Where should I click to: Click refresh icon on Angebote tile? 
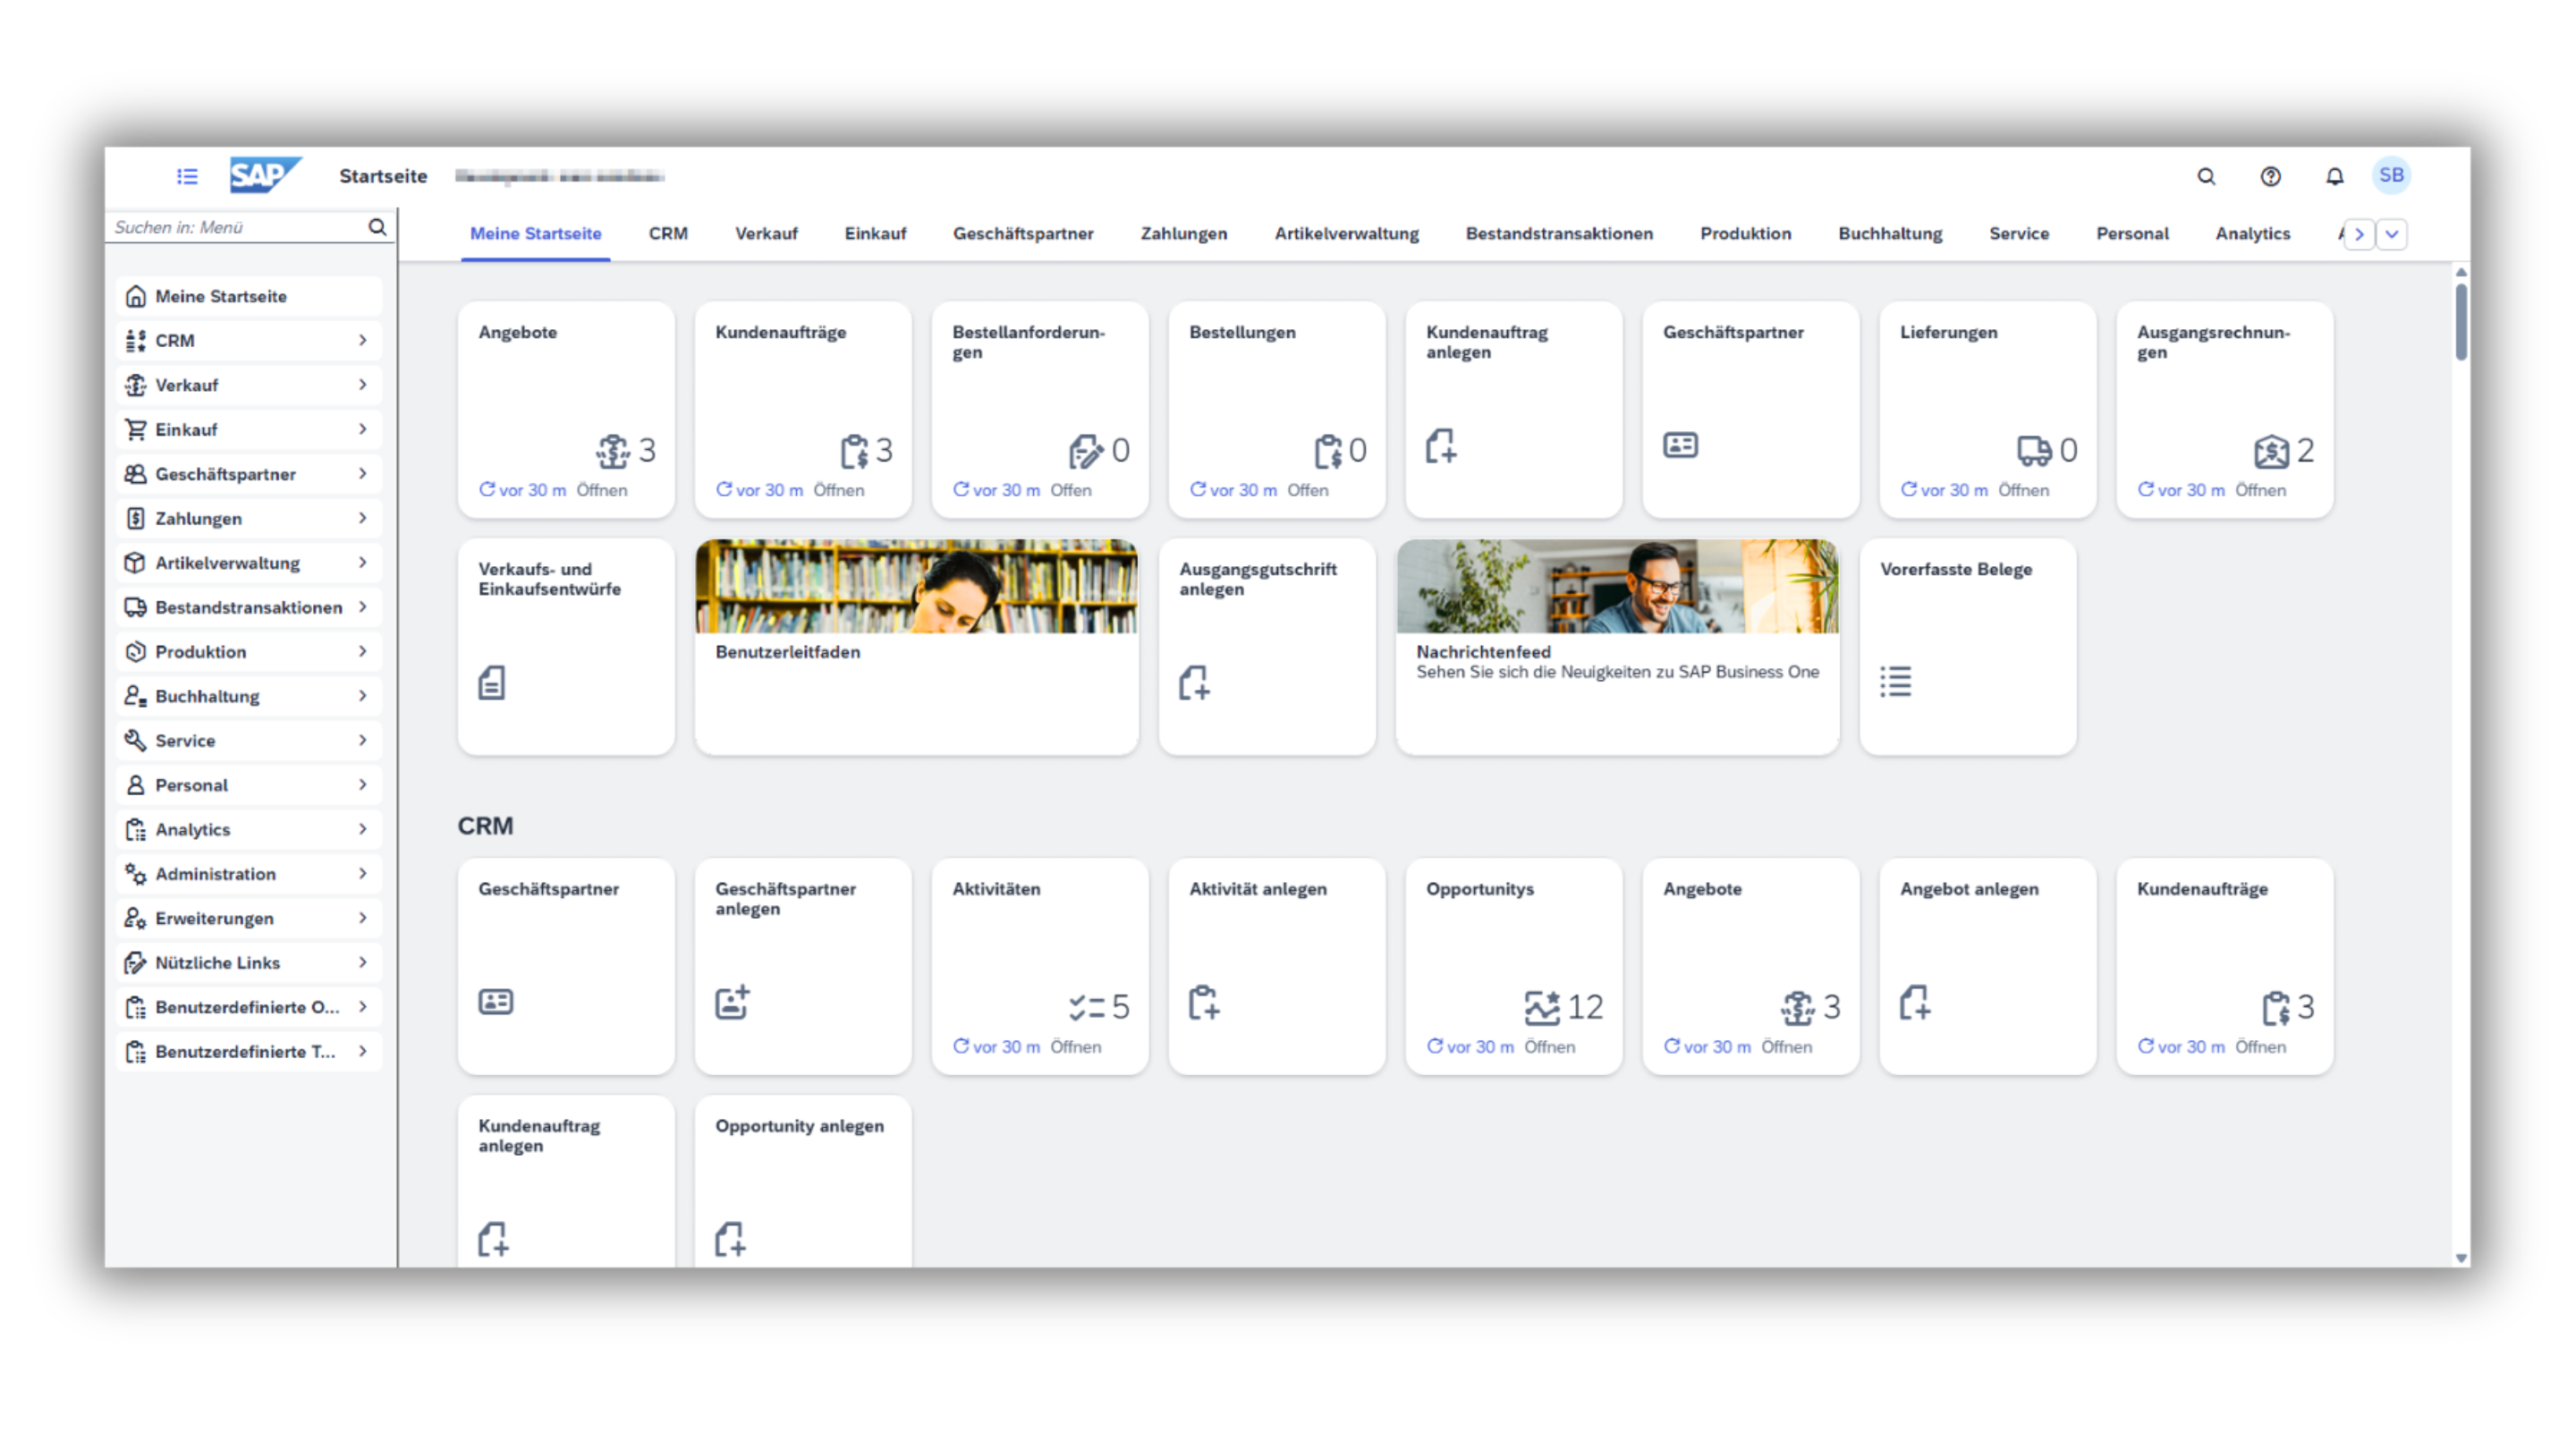[487, 489]
